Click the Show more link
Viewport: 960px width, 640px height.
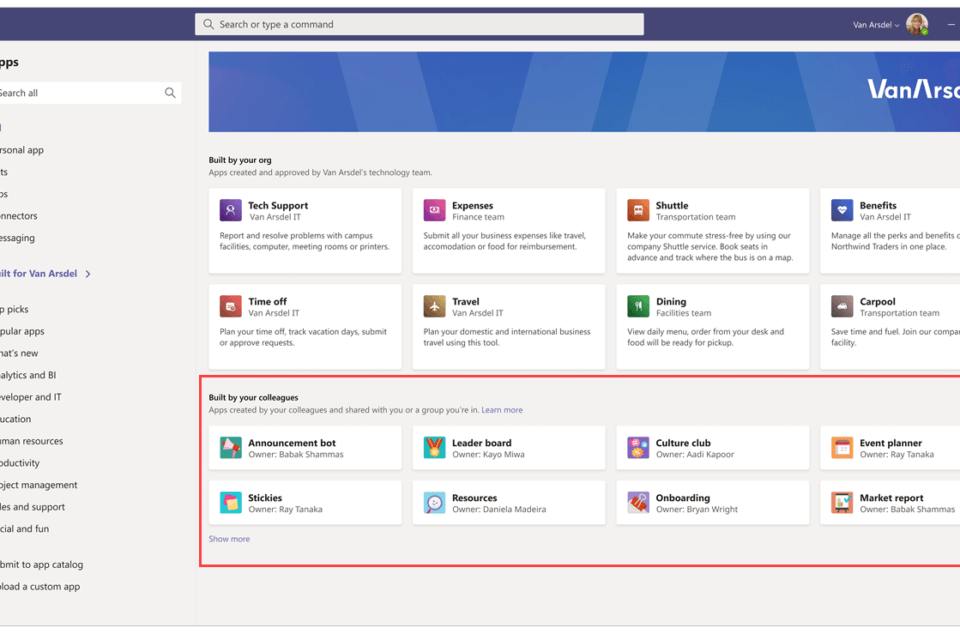(229, 539)
